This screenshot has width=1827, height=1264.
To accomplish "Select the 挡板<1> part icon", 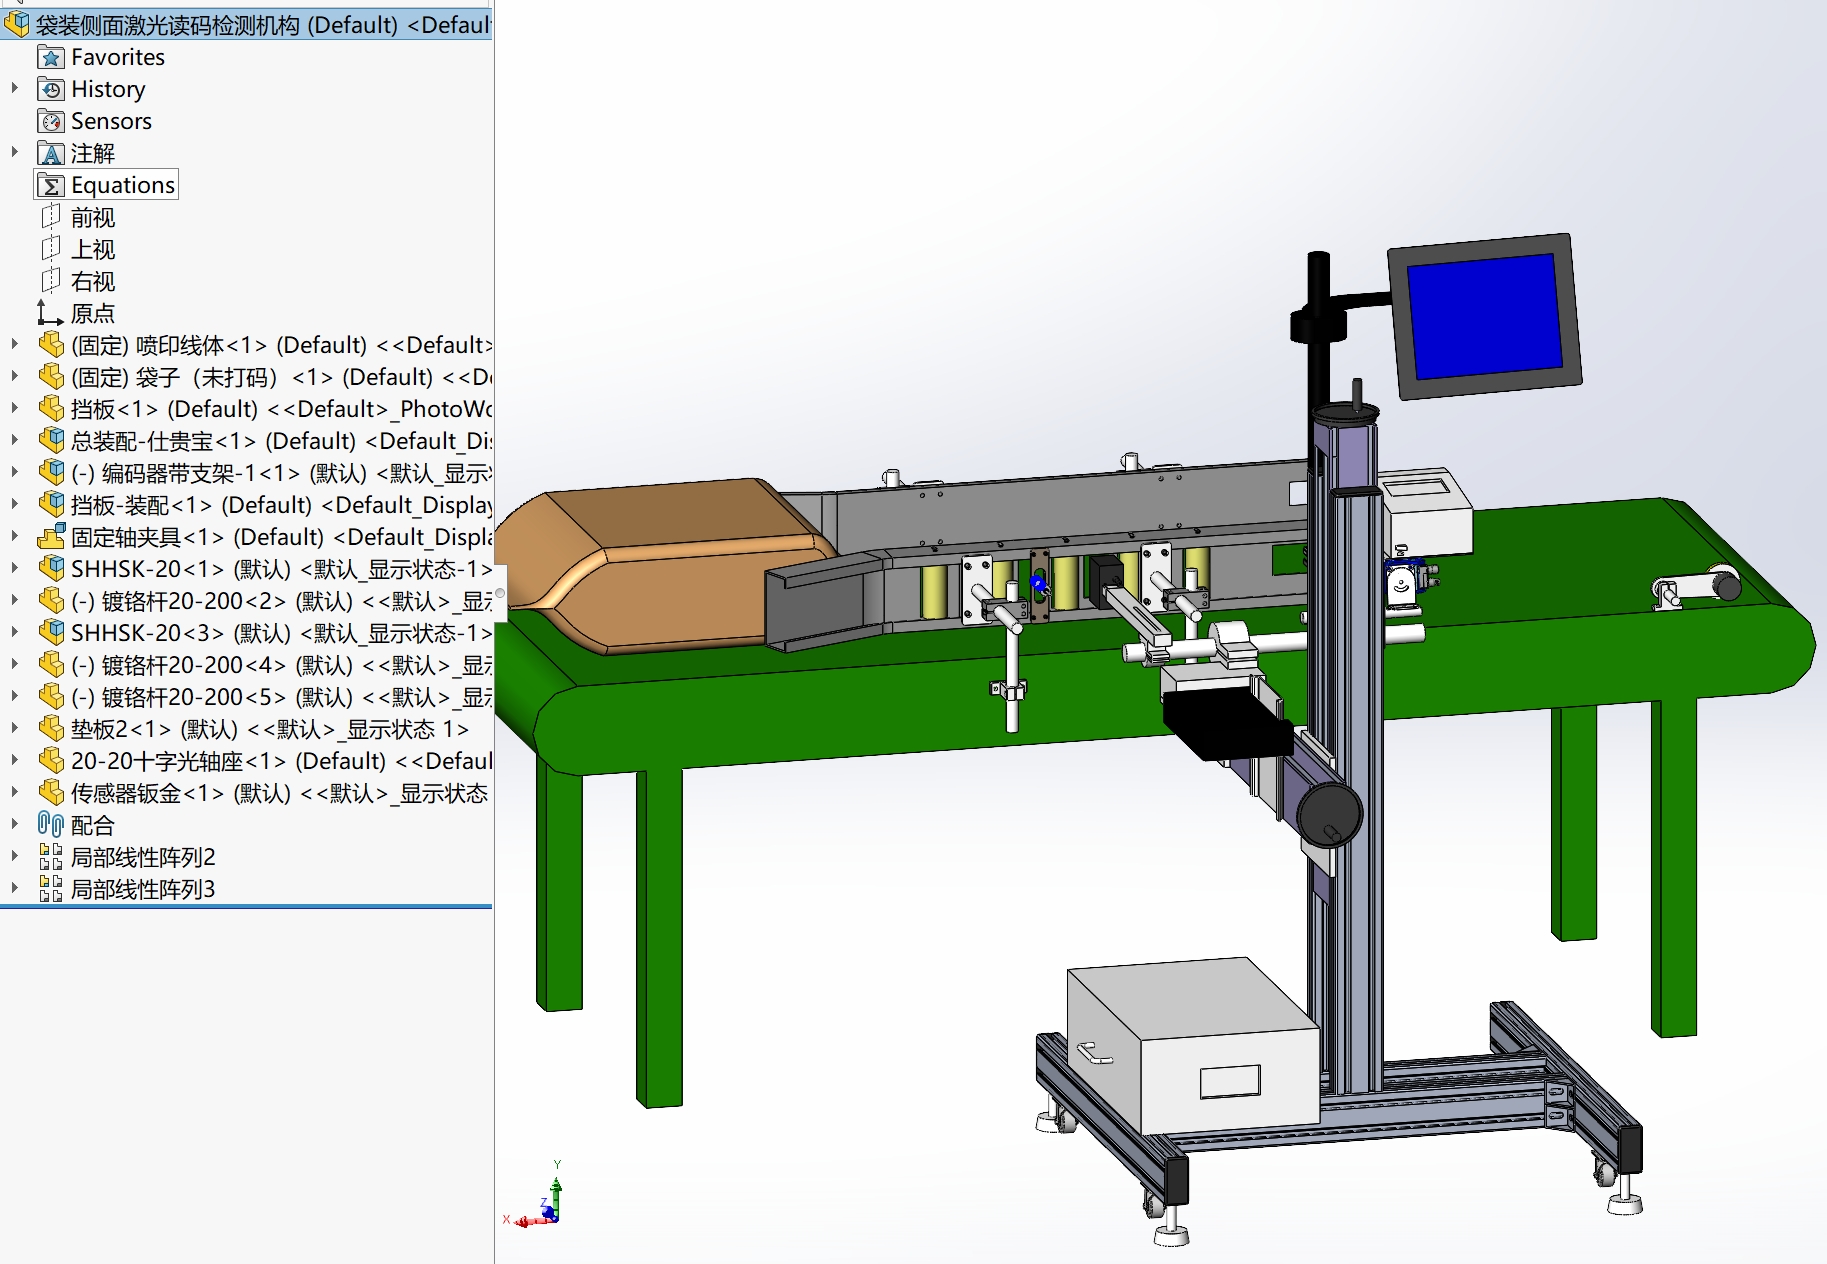I will (51, 409).
